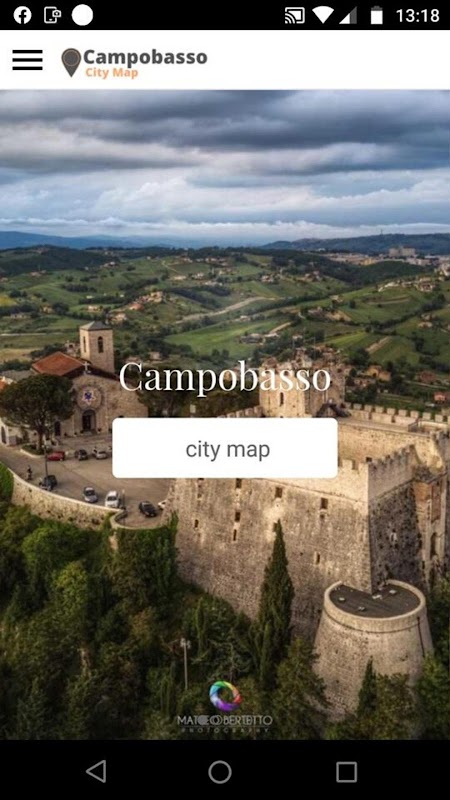The image size is (450, 800).
Task: Tap the cellular signal strength icon
Action: pos(348,15)
